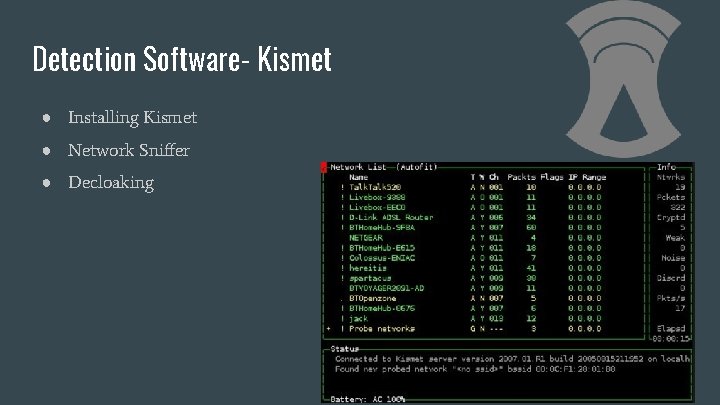Select the spartacus network row

pos(471,278)
